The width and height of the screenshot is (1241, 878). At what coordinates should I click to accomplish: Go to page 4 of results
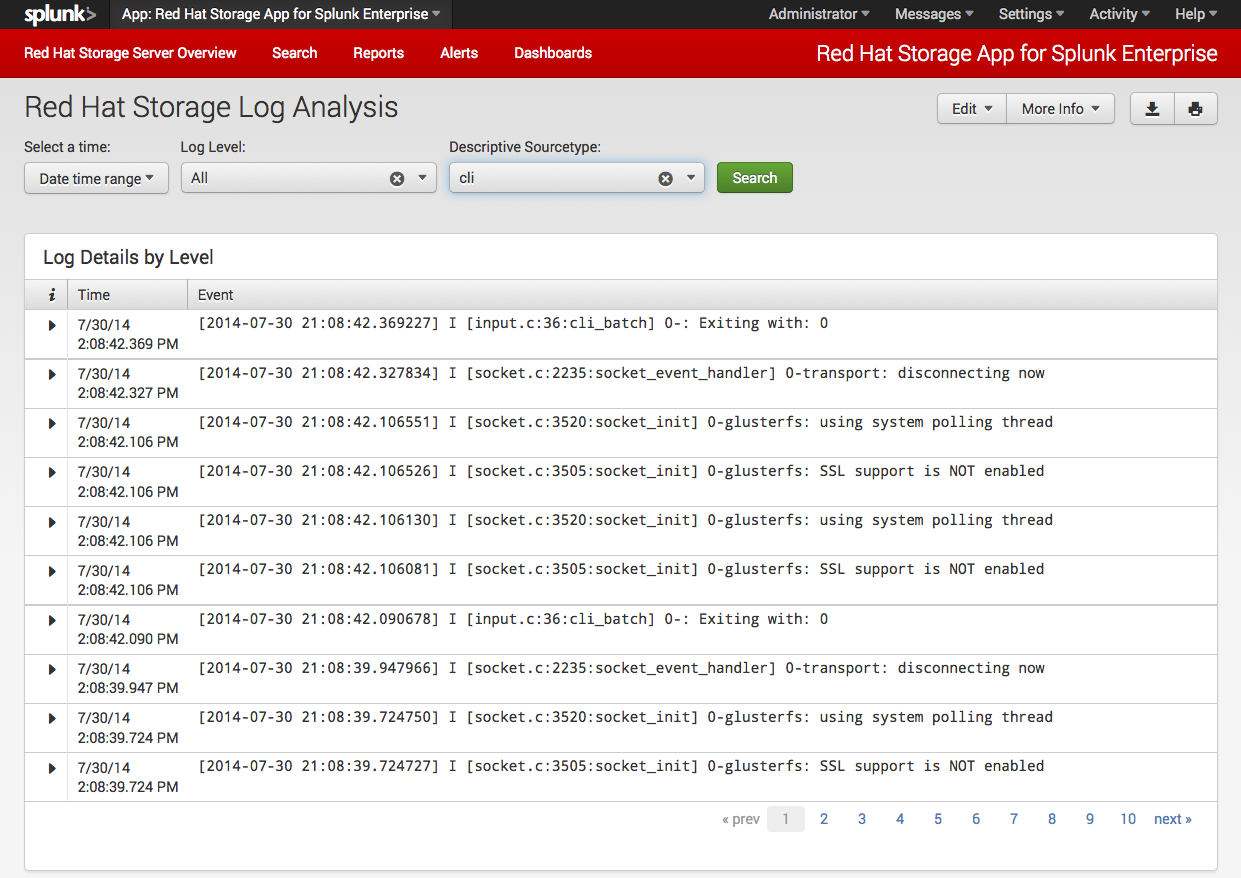pyautogui.click(x=900, y=819)
